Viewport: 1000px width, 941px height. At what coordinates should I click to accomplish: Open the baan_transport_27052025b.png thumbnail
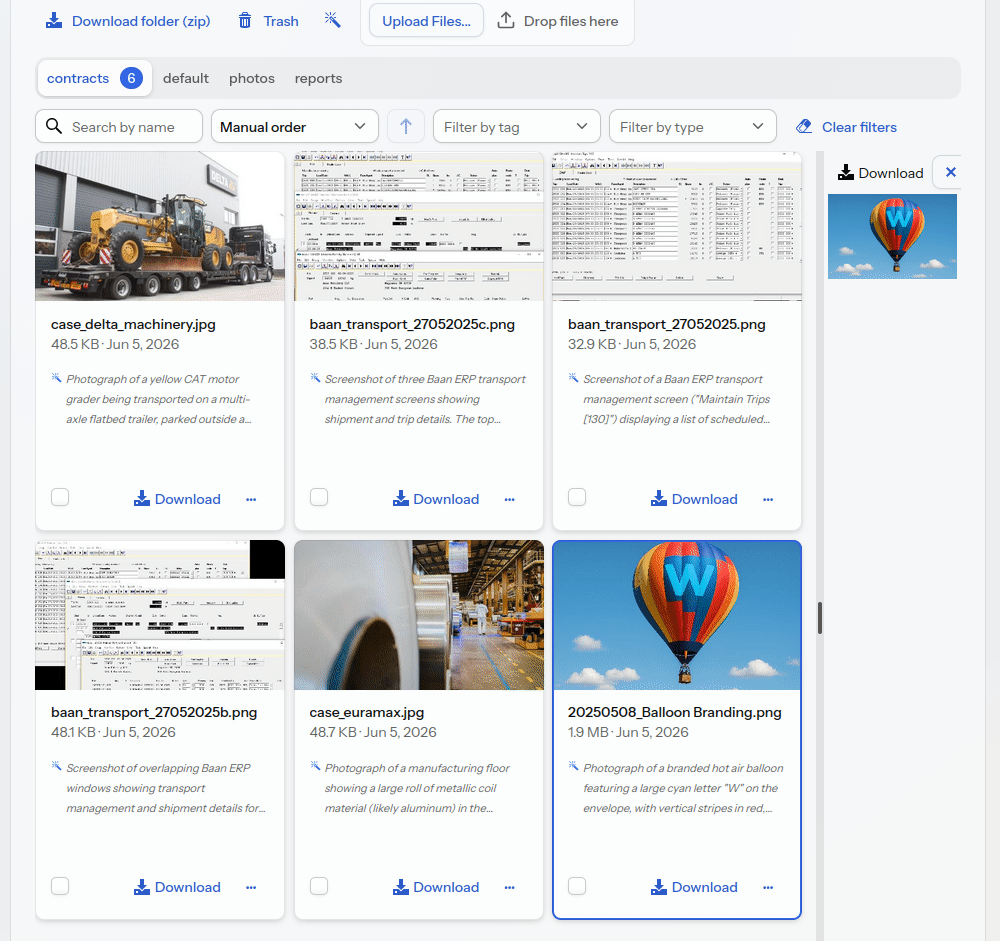pyautogui.click(x=160, y=615)
